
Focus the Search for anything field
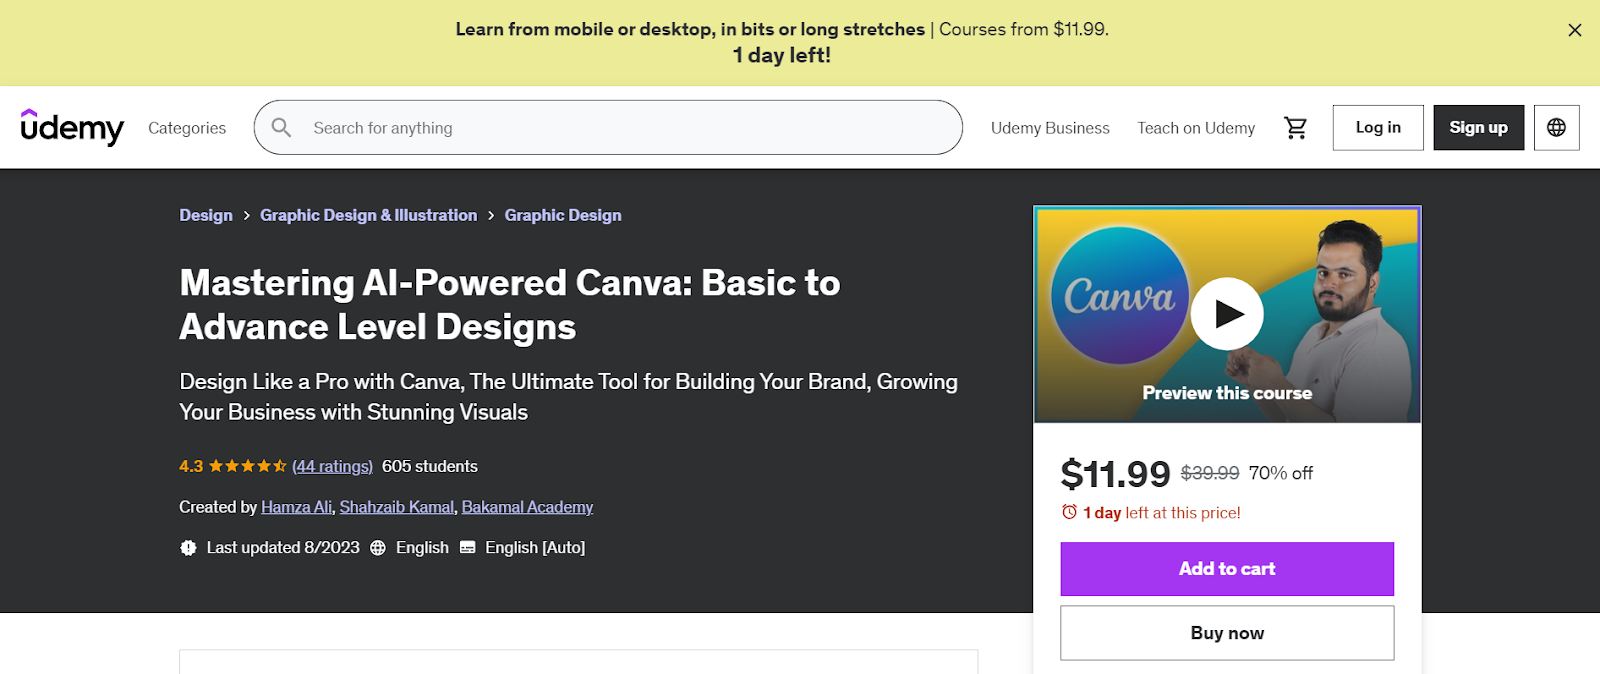coord(608,128)
